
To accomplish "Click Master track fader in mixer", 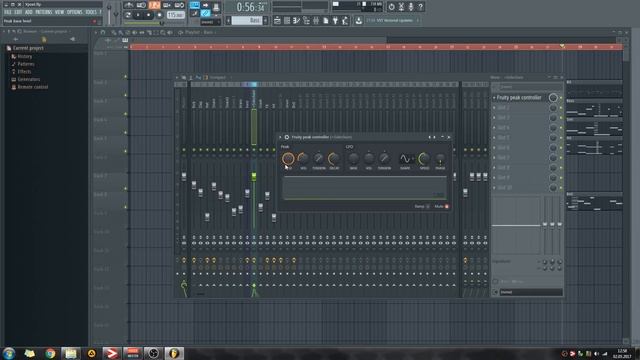I will pyautogui.click(x=184, y=176).
